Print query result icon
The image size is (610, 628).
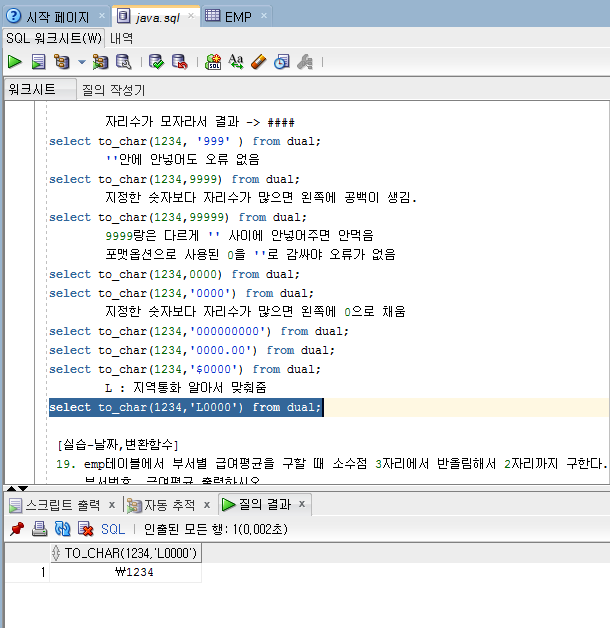pyautogui.click(x=39, y=529)
